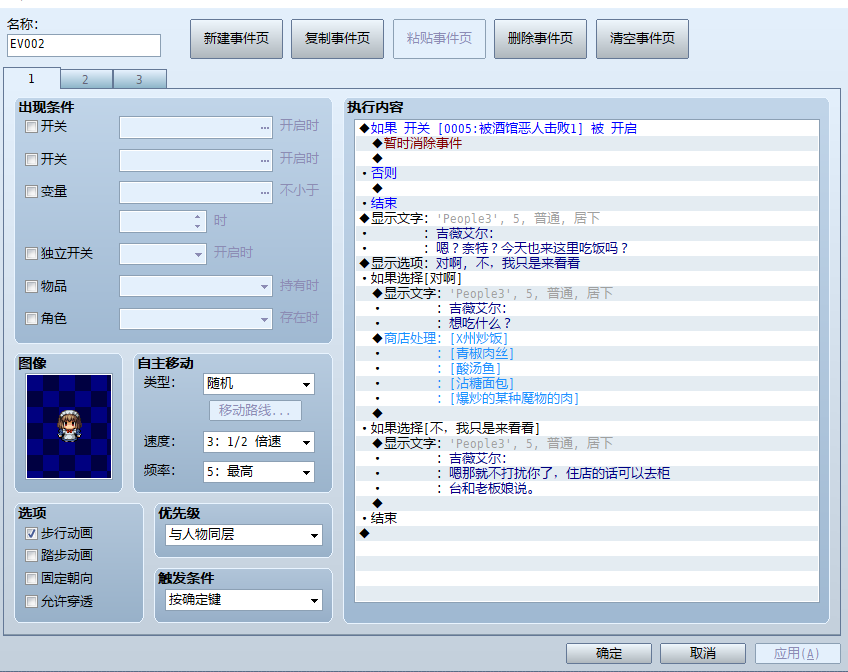Click the 移动路线... button

click(x=255, y=410)
